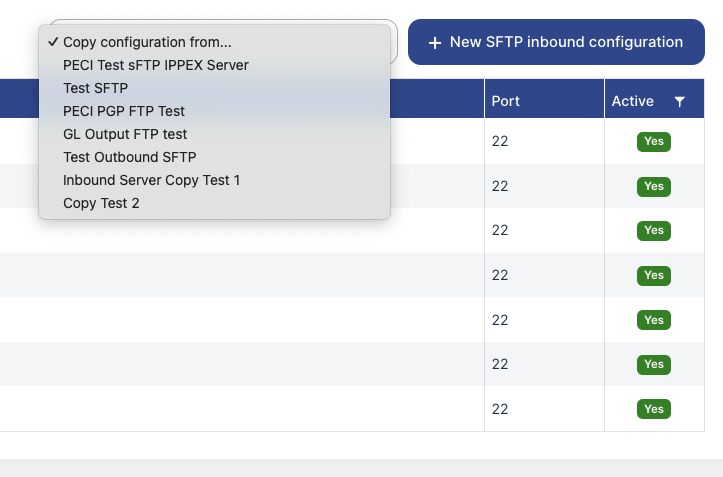Select 'Test SFTP' from the dropdown list

(95, 88)
